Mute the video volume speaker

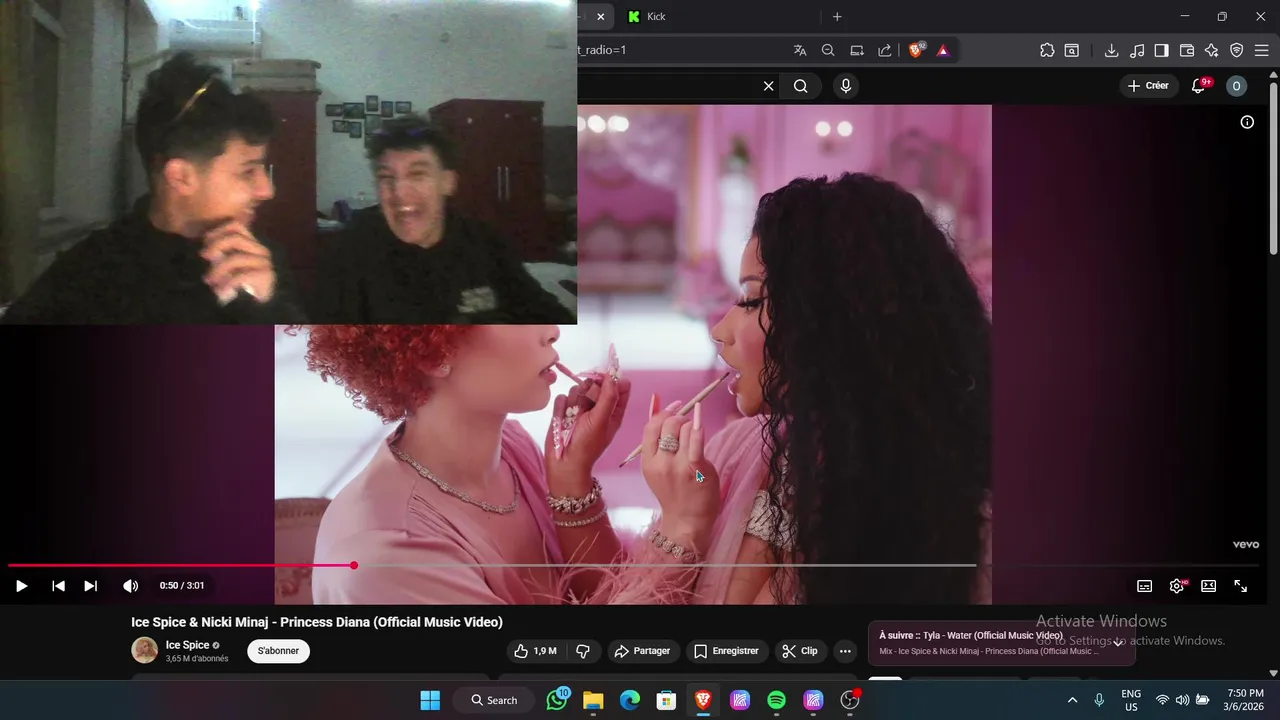click(130, 586)
